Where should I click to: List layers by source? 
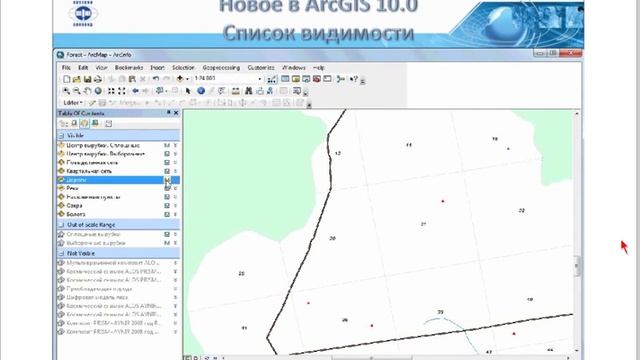(74, 123)
